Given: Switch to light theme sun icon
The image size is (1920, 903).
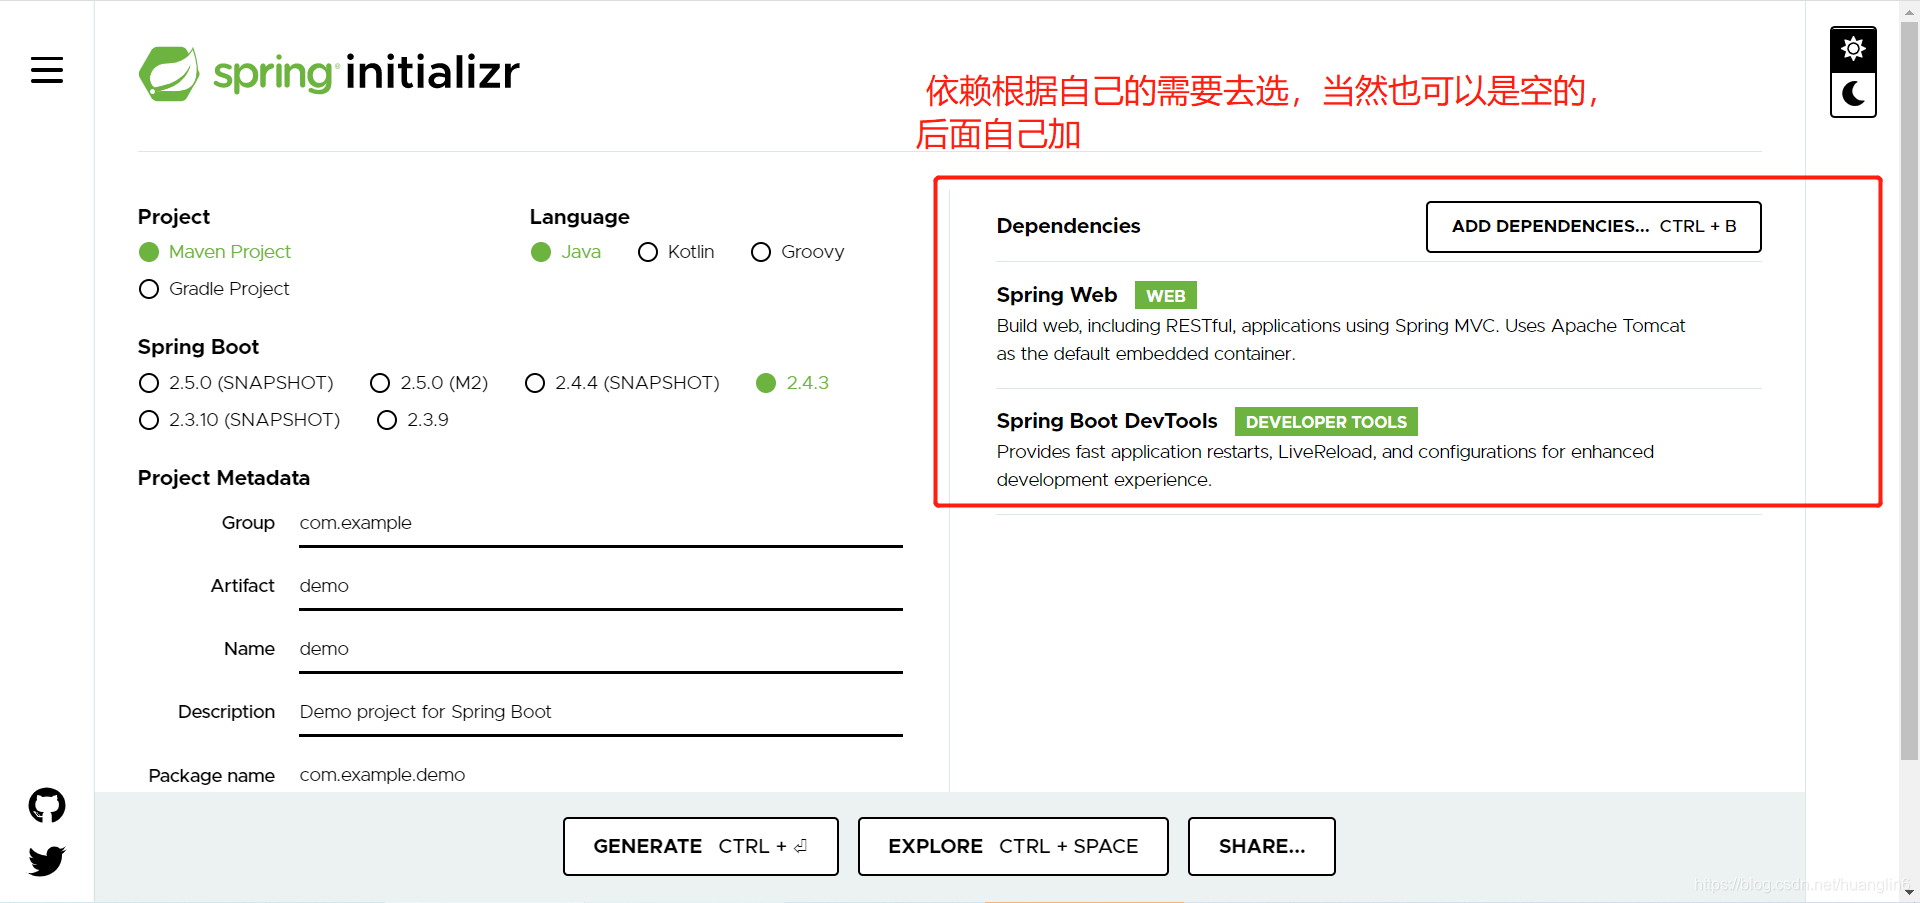Looking at the screenshot, I should coord(1853,49).
